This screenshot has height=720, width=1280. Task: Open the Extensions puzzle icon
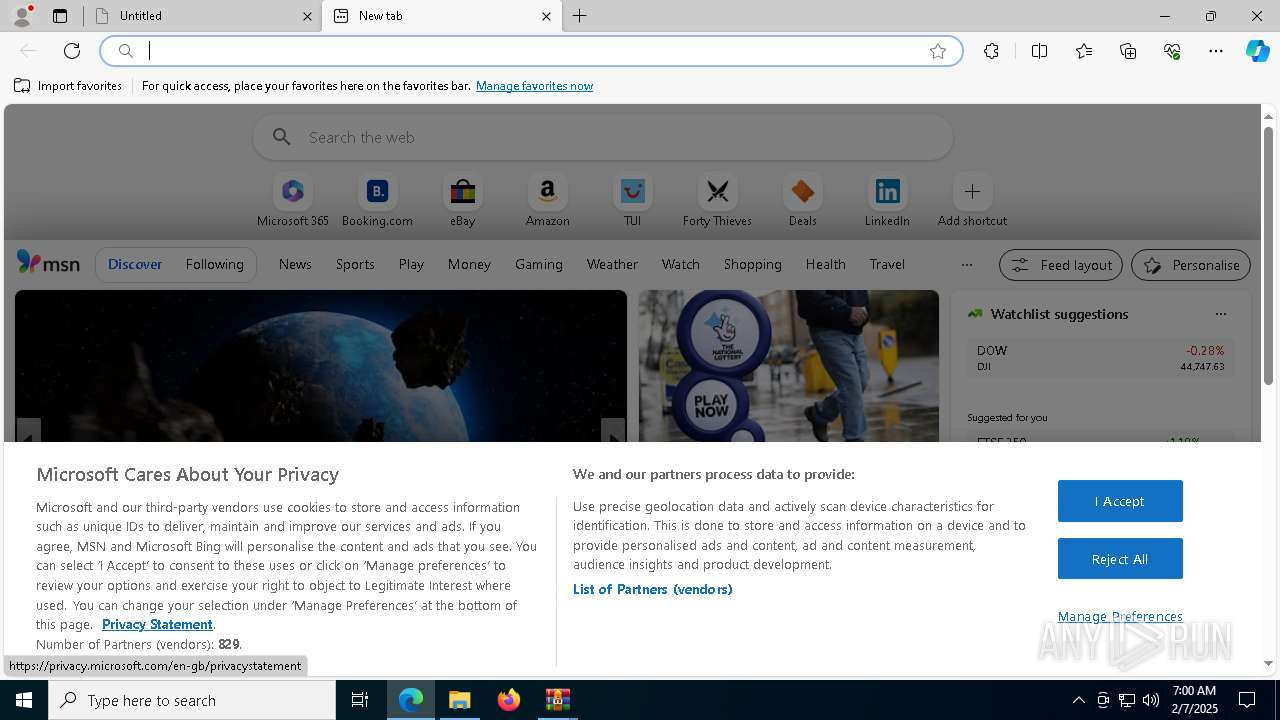[991, 51]
